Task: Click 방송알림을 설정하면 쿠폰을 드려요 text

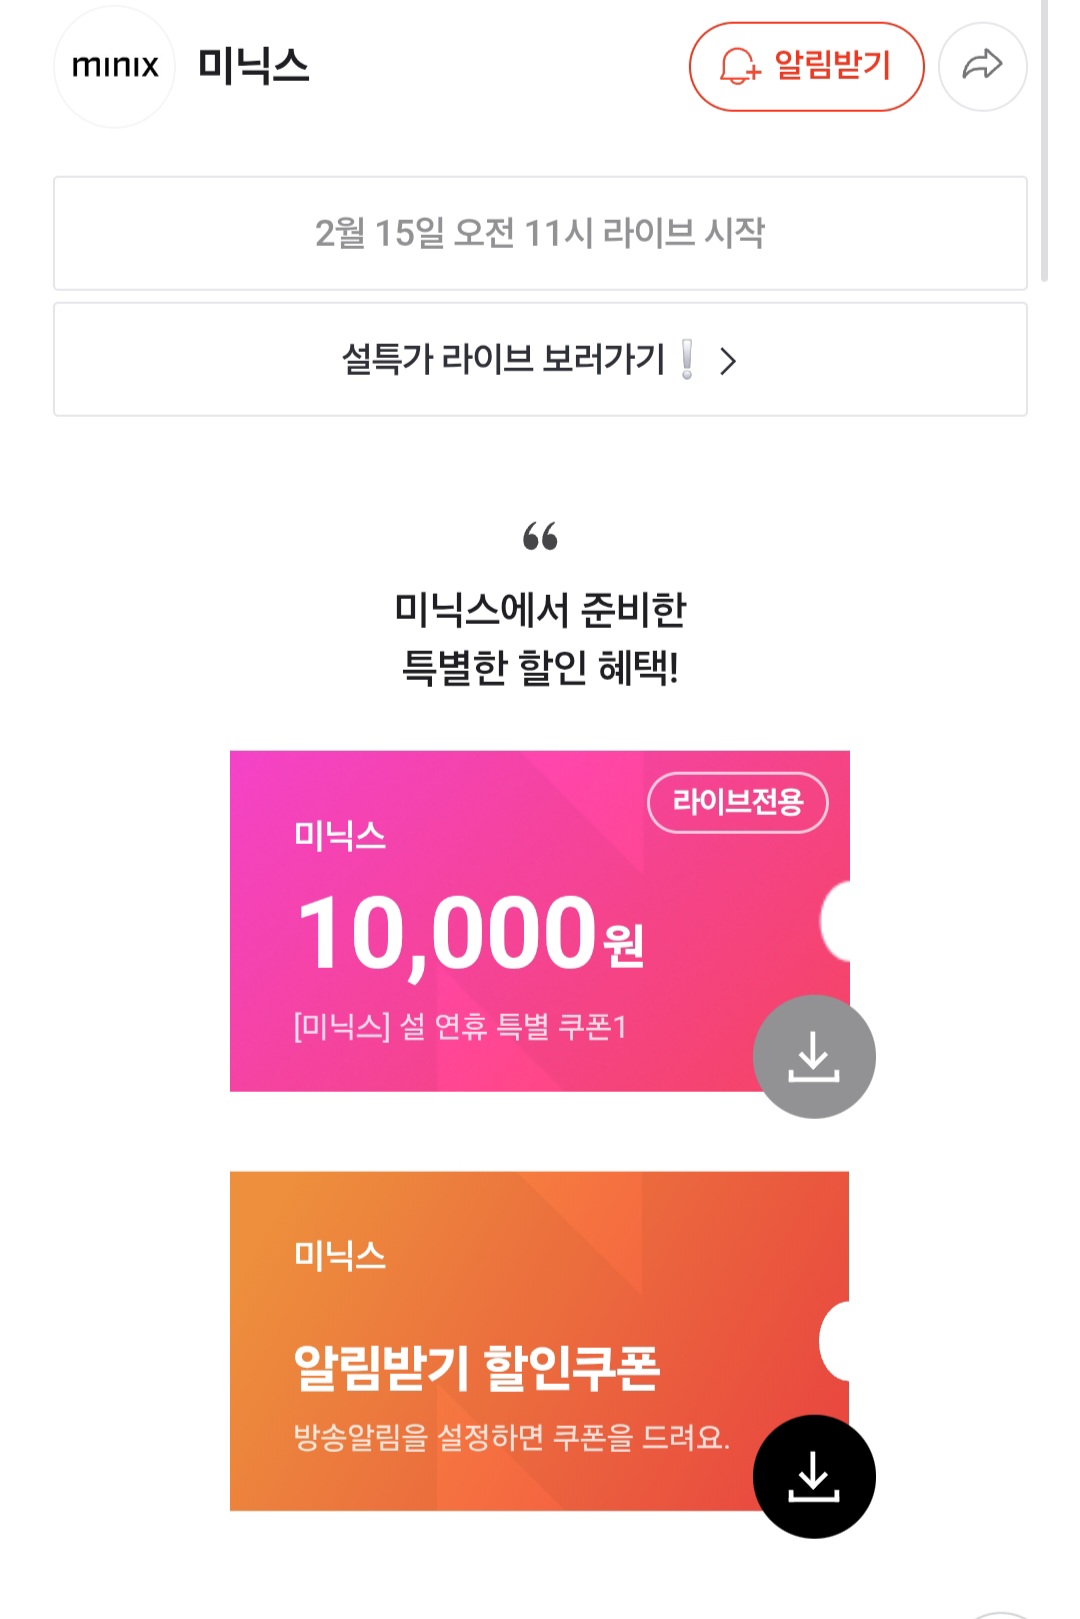Action: [511, 1437]
